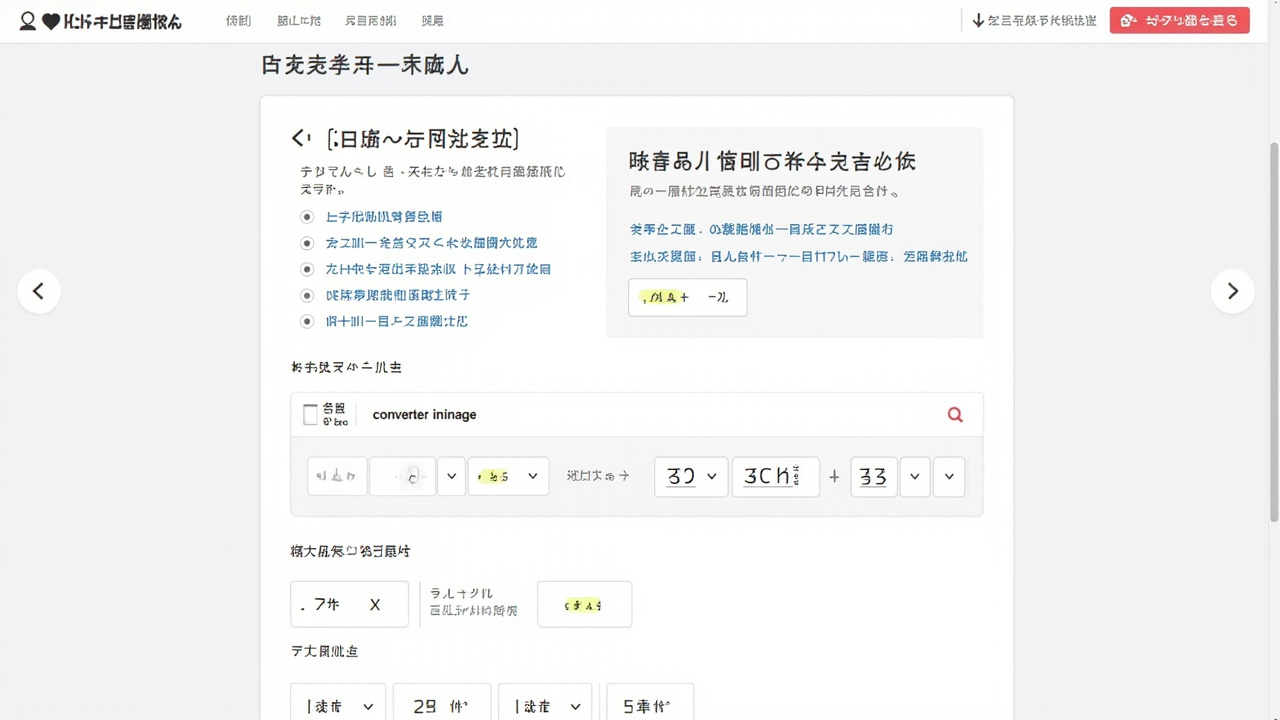Tick the checkbox left of converter ininage
The height and width of the screenshot is (720, 1280).
[310, 414]
